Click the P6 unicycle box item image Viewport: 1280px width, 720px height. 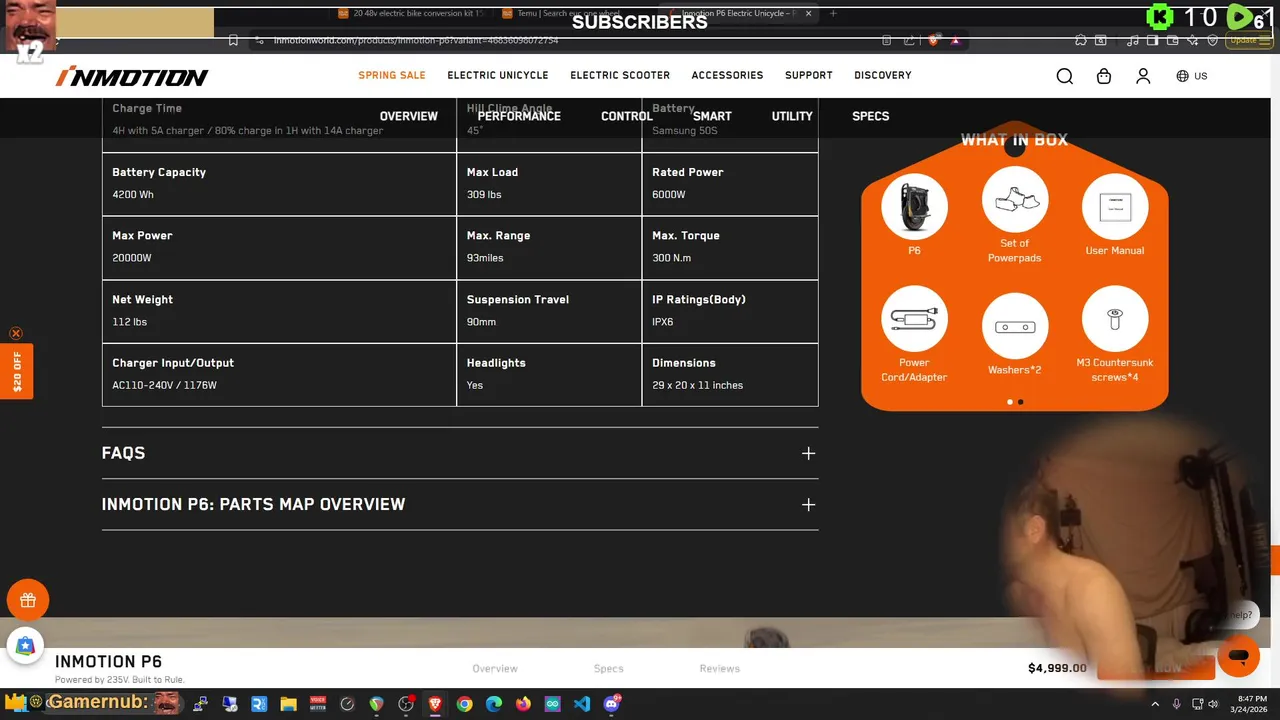tap(914, 207)
